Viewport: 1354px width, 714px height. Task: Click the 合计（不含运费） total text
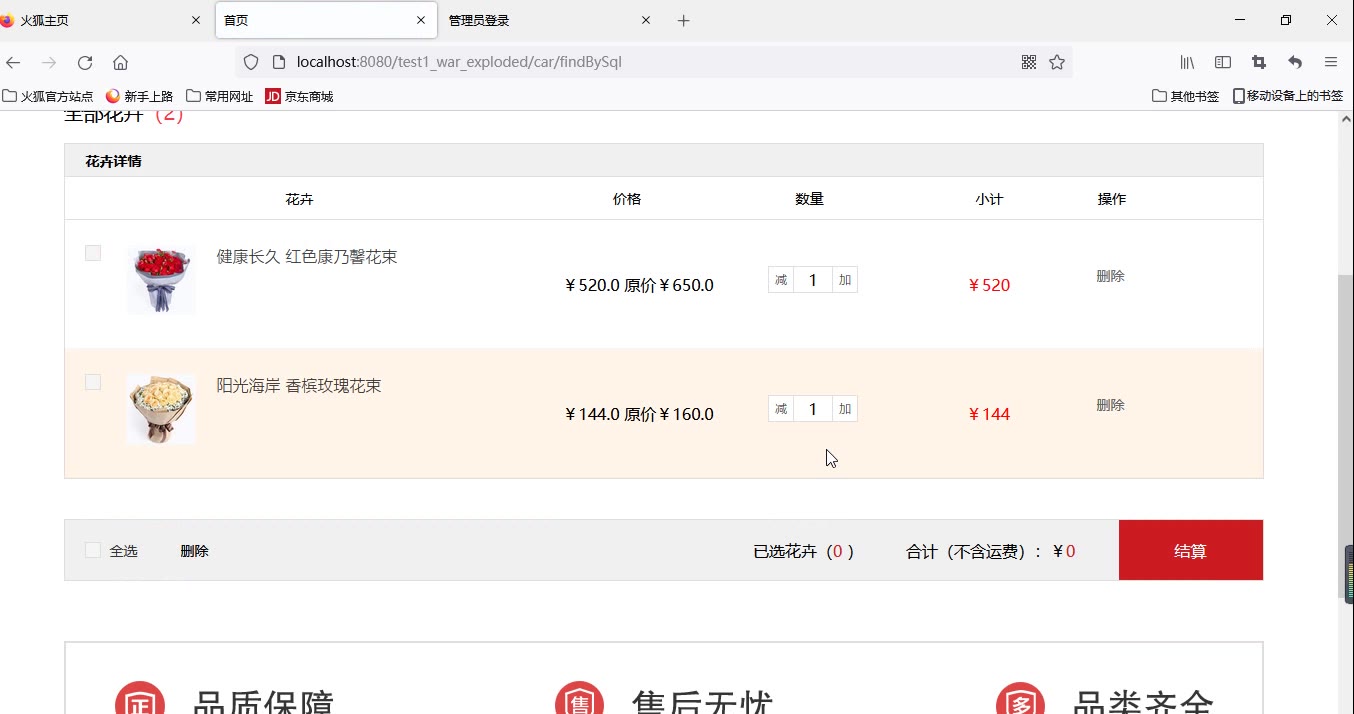click(990, 551)
